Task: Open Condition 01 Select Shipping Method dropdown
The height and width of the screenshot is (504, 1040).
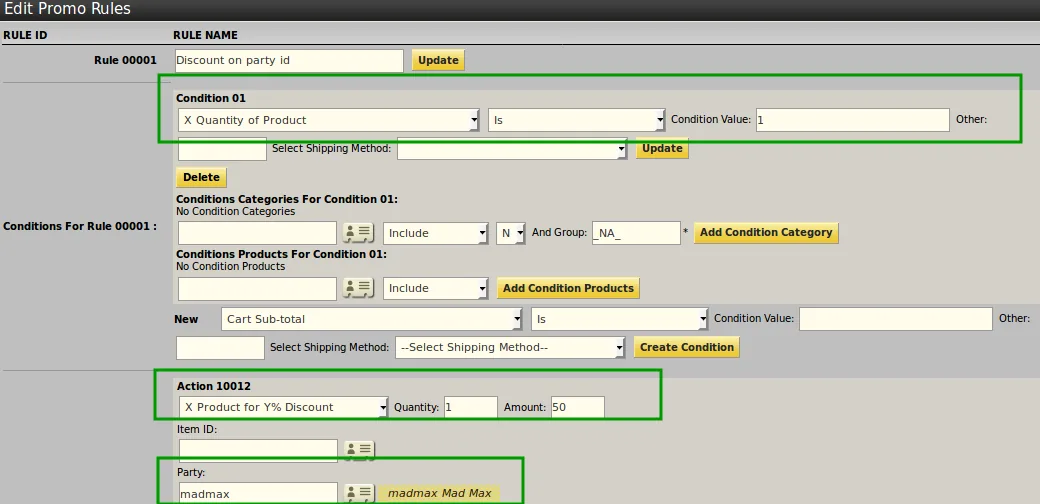Action: (x=511, y=149)
